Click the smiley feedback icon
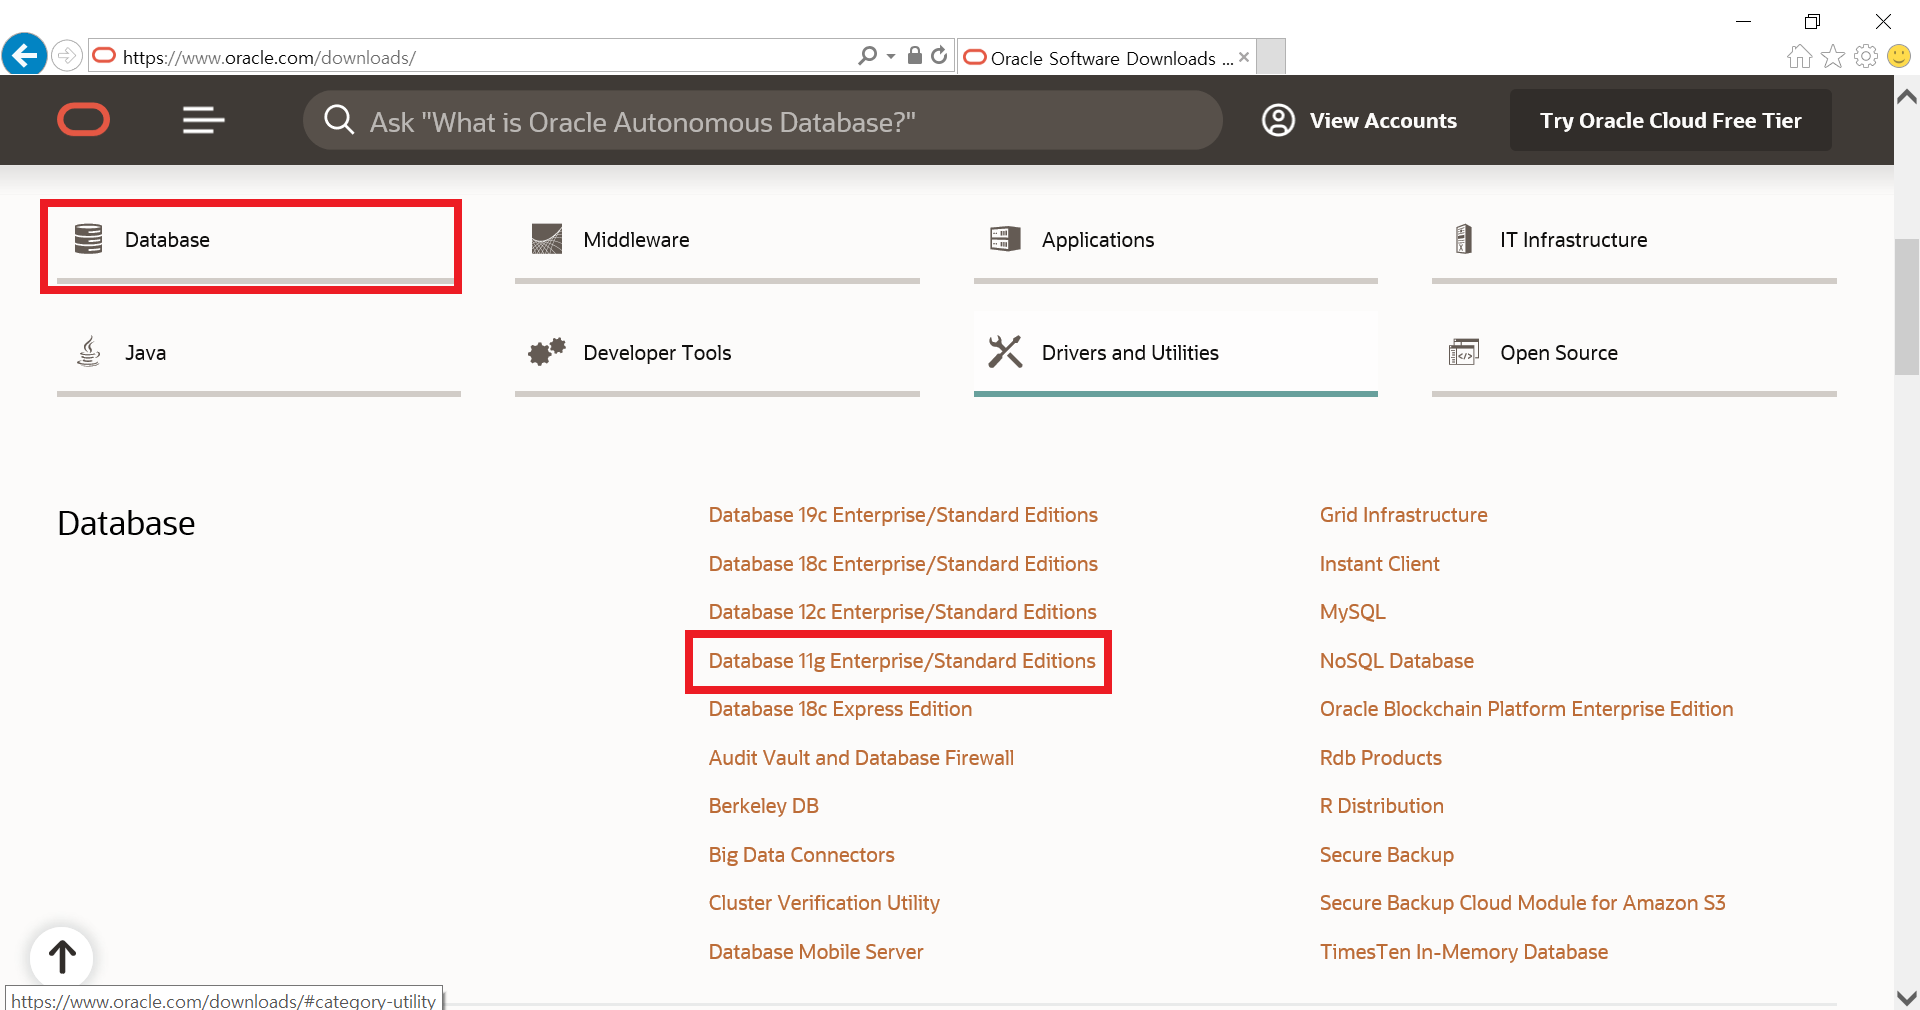The width and height of the screenshot is (1920, 1010). 1898,57
